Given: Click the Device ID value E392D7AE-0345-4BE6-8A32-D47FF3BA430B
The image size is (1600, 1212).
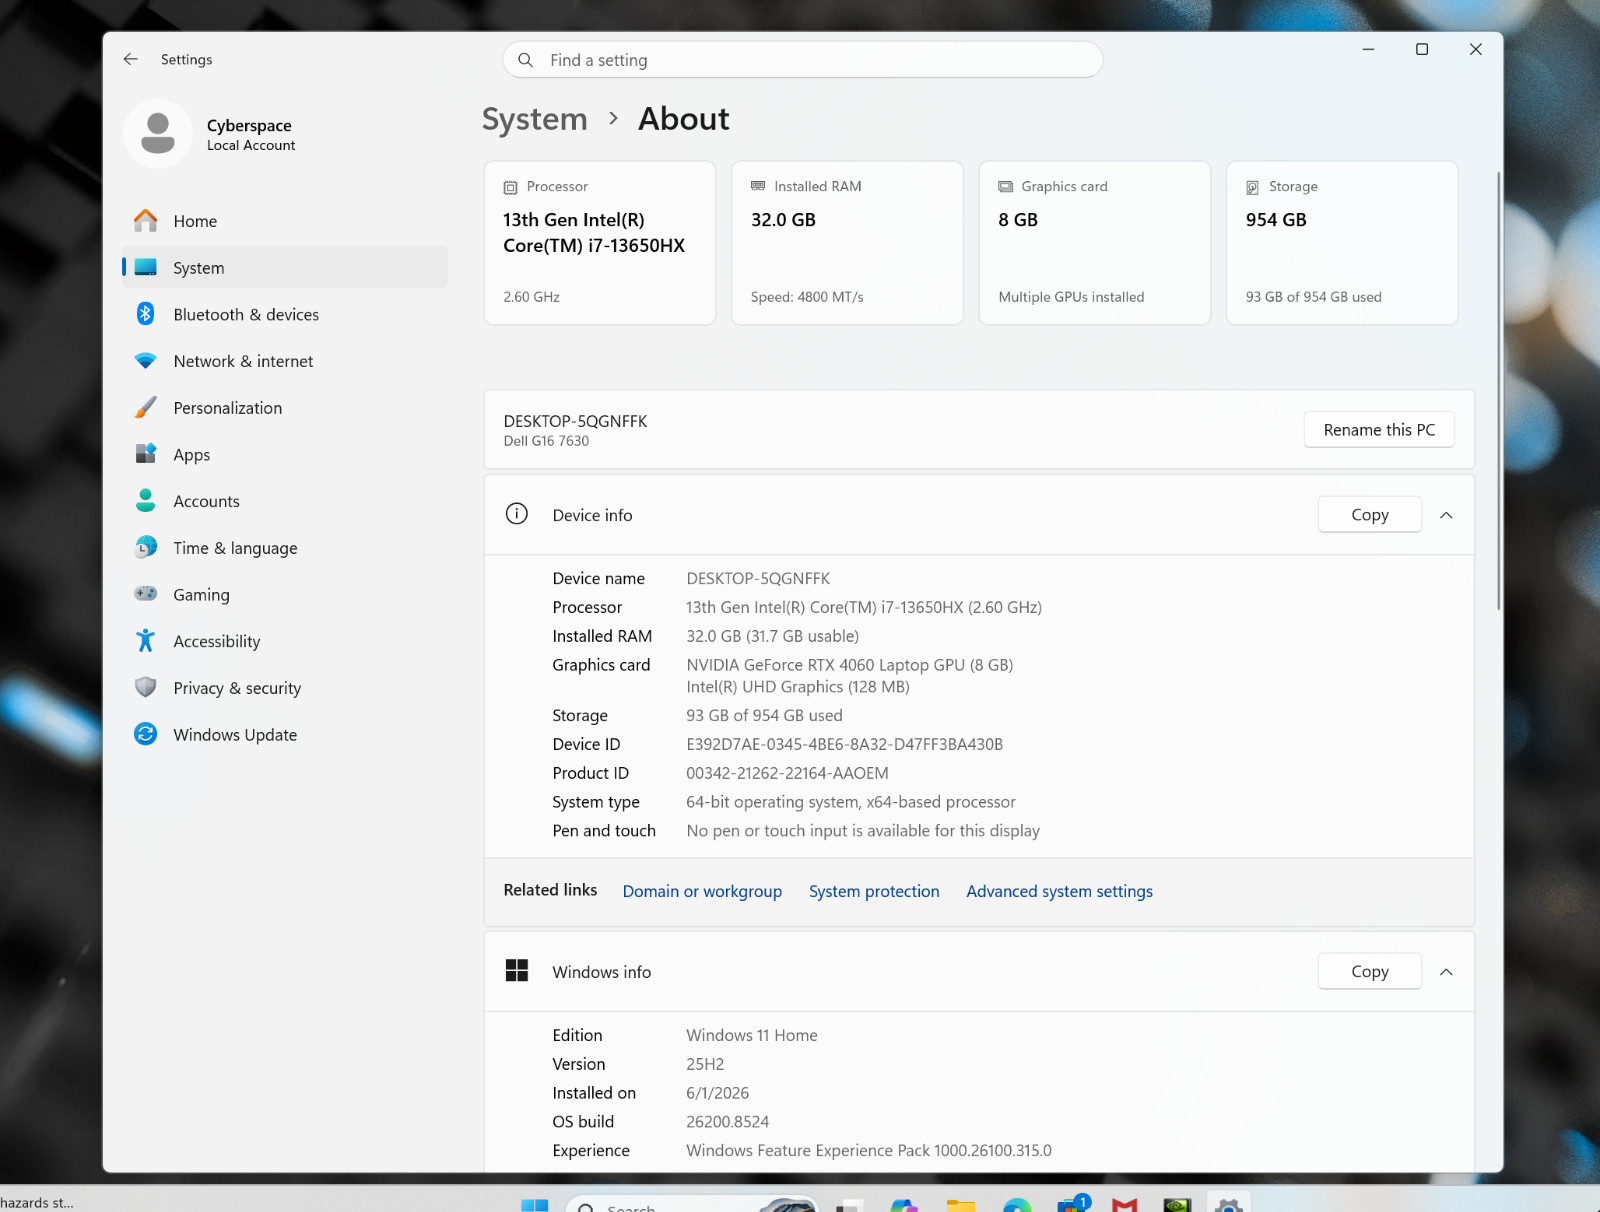Looking at the screenshot, I should click(845, 744).
